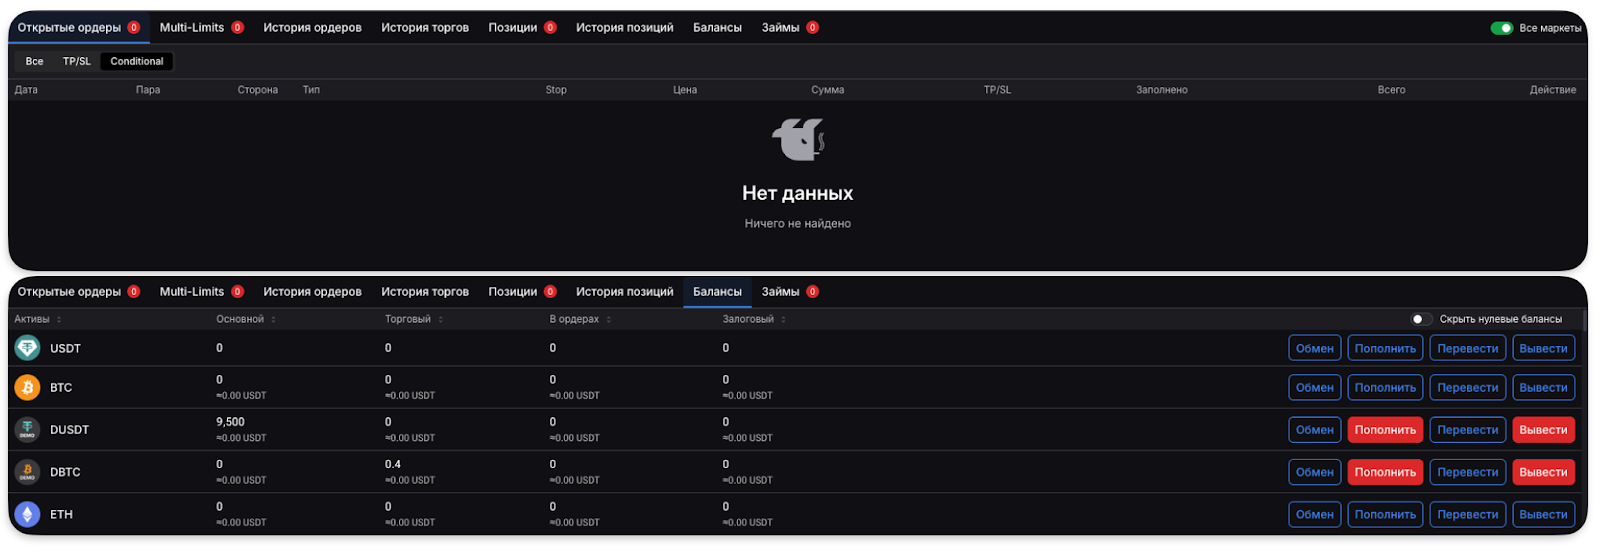
Task: Sort balances by 'В ордерах' column
Action: [x=579, y=319]
